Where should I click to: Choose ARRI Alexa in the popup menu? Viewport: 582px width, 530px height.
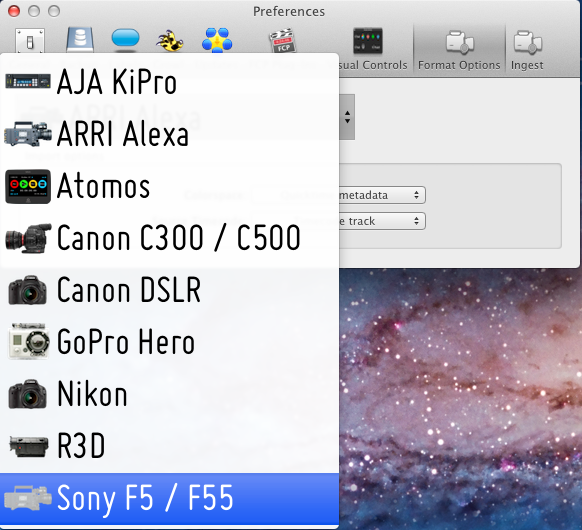click(169, 134)
